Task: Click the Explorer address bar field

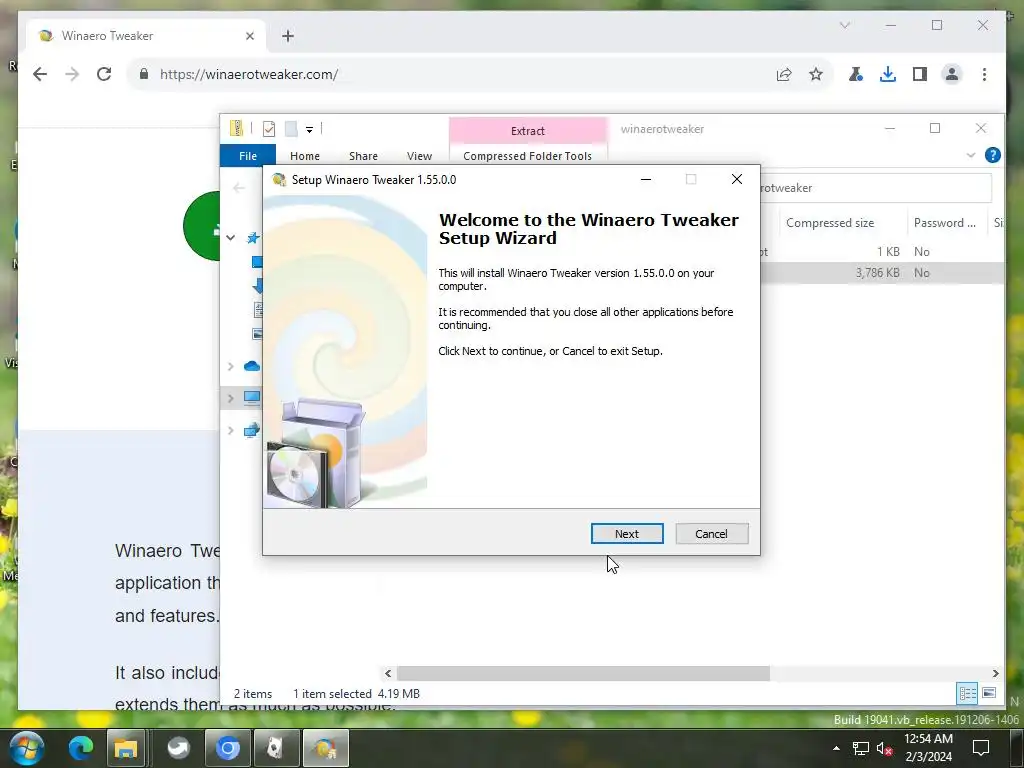Action: 875,188
